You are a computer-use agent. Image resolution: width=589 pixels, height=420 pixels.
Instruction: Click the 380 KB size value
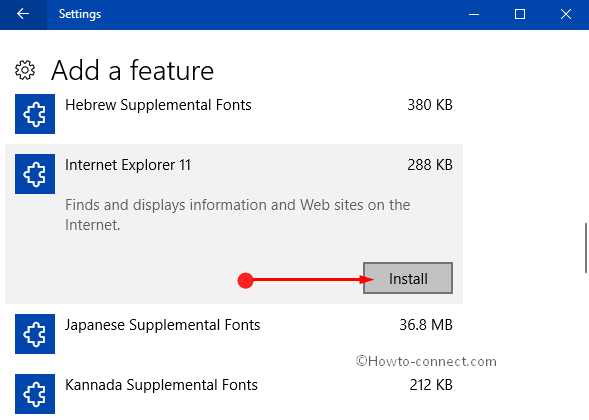click(430, 105)
